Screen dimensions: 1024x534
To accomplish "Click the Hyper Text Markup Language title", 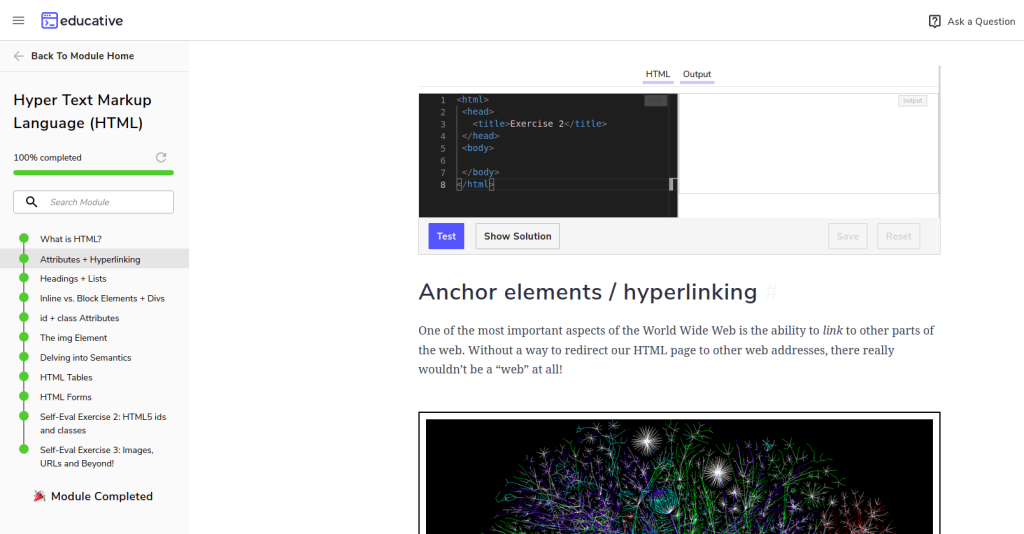I will (82, 112).
